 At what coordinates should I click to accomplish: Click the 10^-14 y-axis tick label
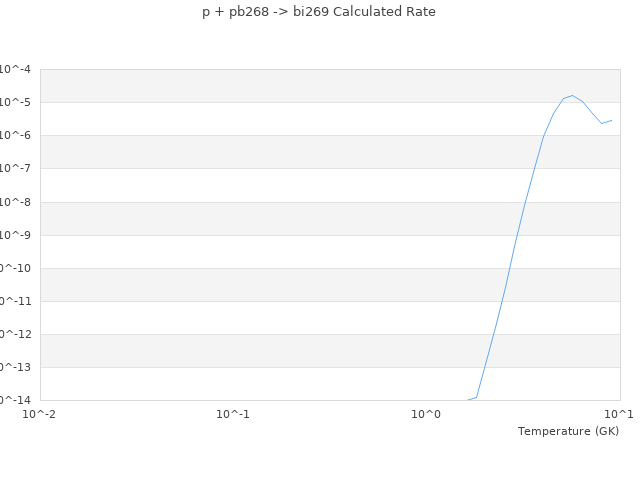click(14, 400)
